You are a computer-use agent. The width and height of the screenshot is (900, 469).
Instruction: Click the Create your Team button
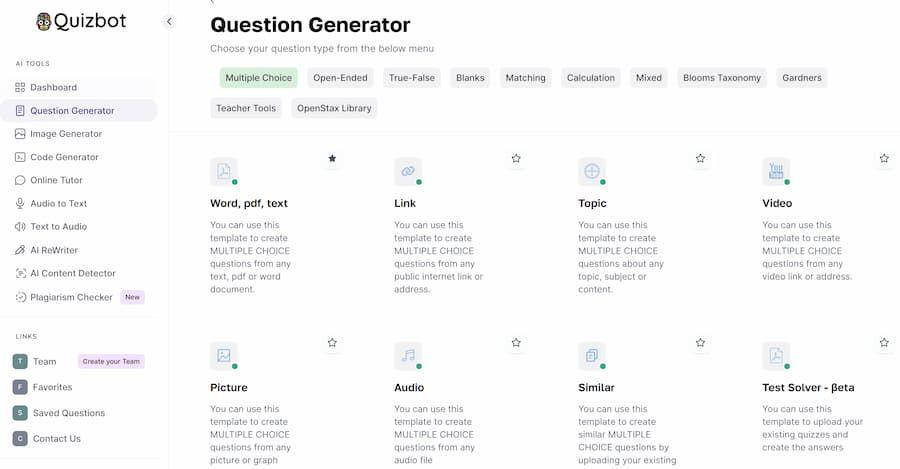(111, 362)
